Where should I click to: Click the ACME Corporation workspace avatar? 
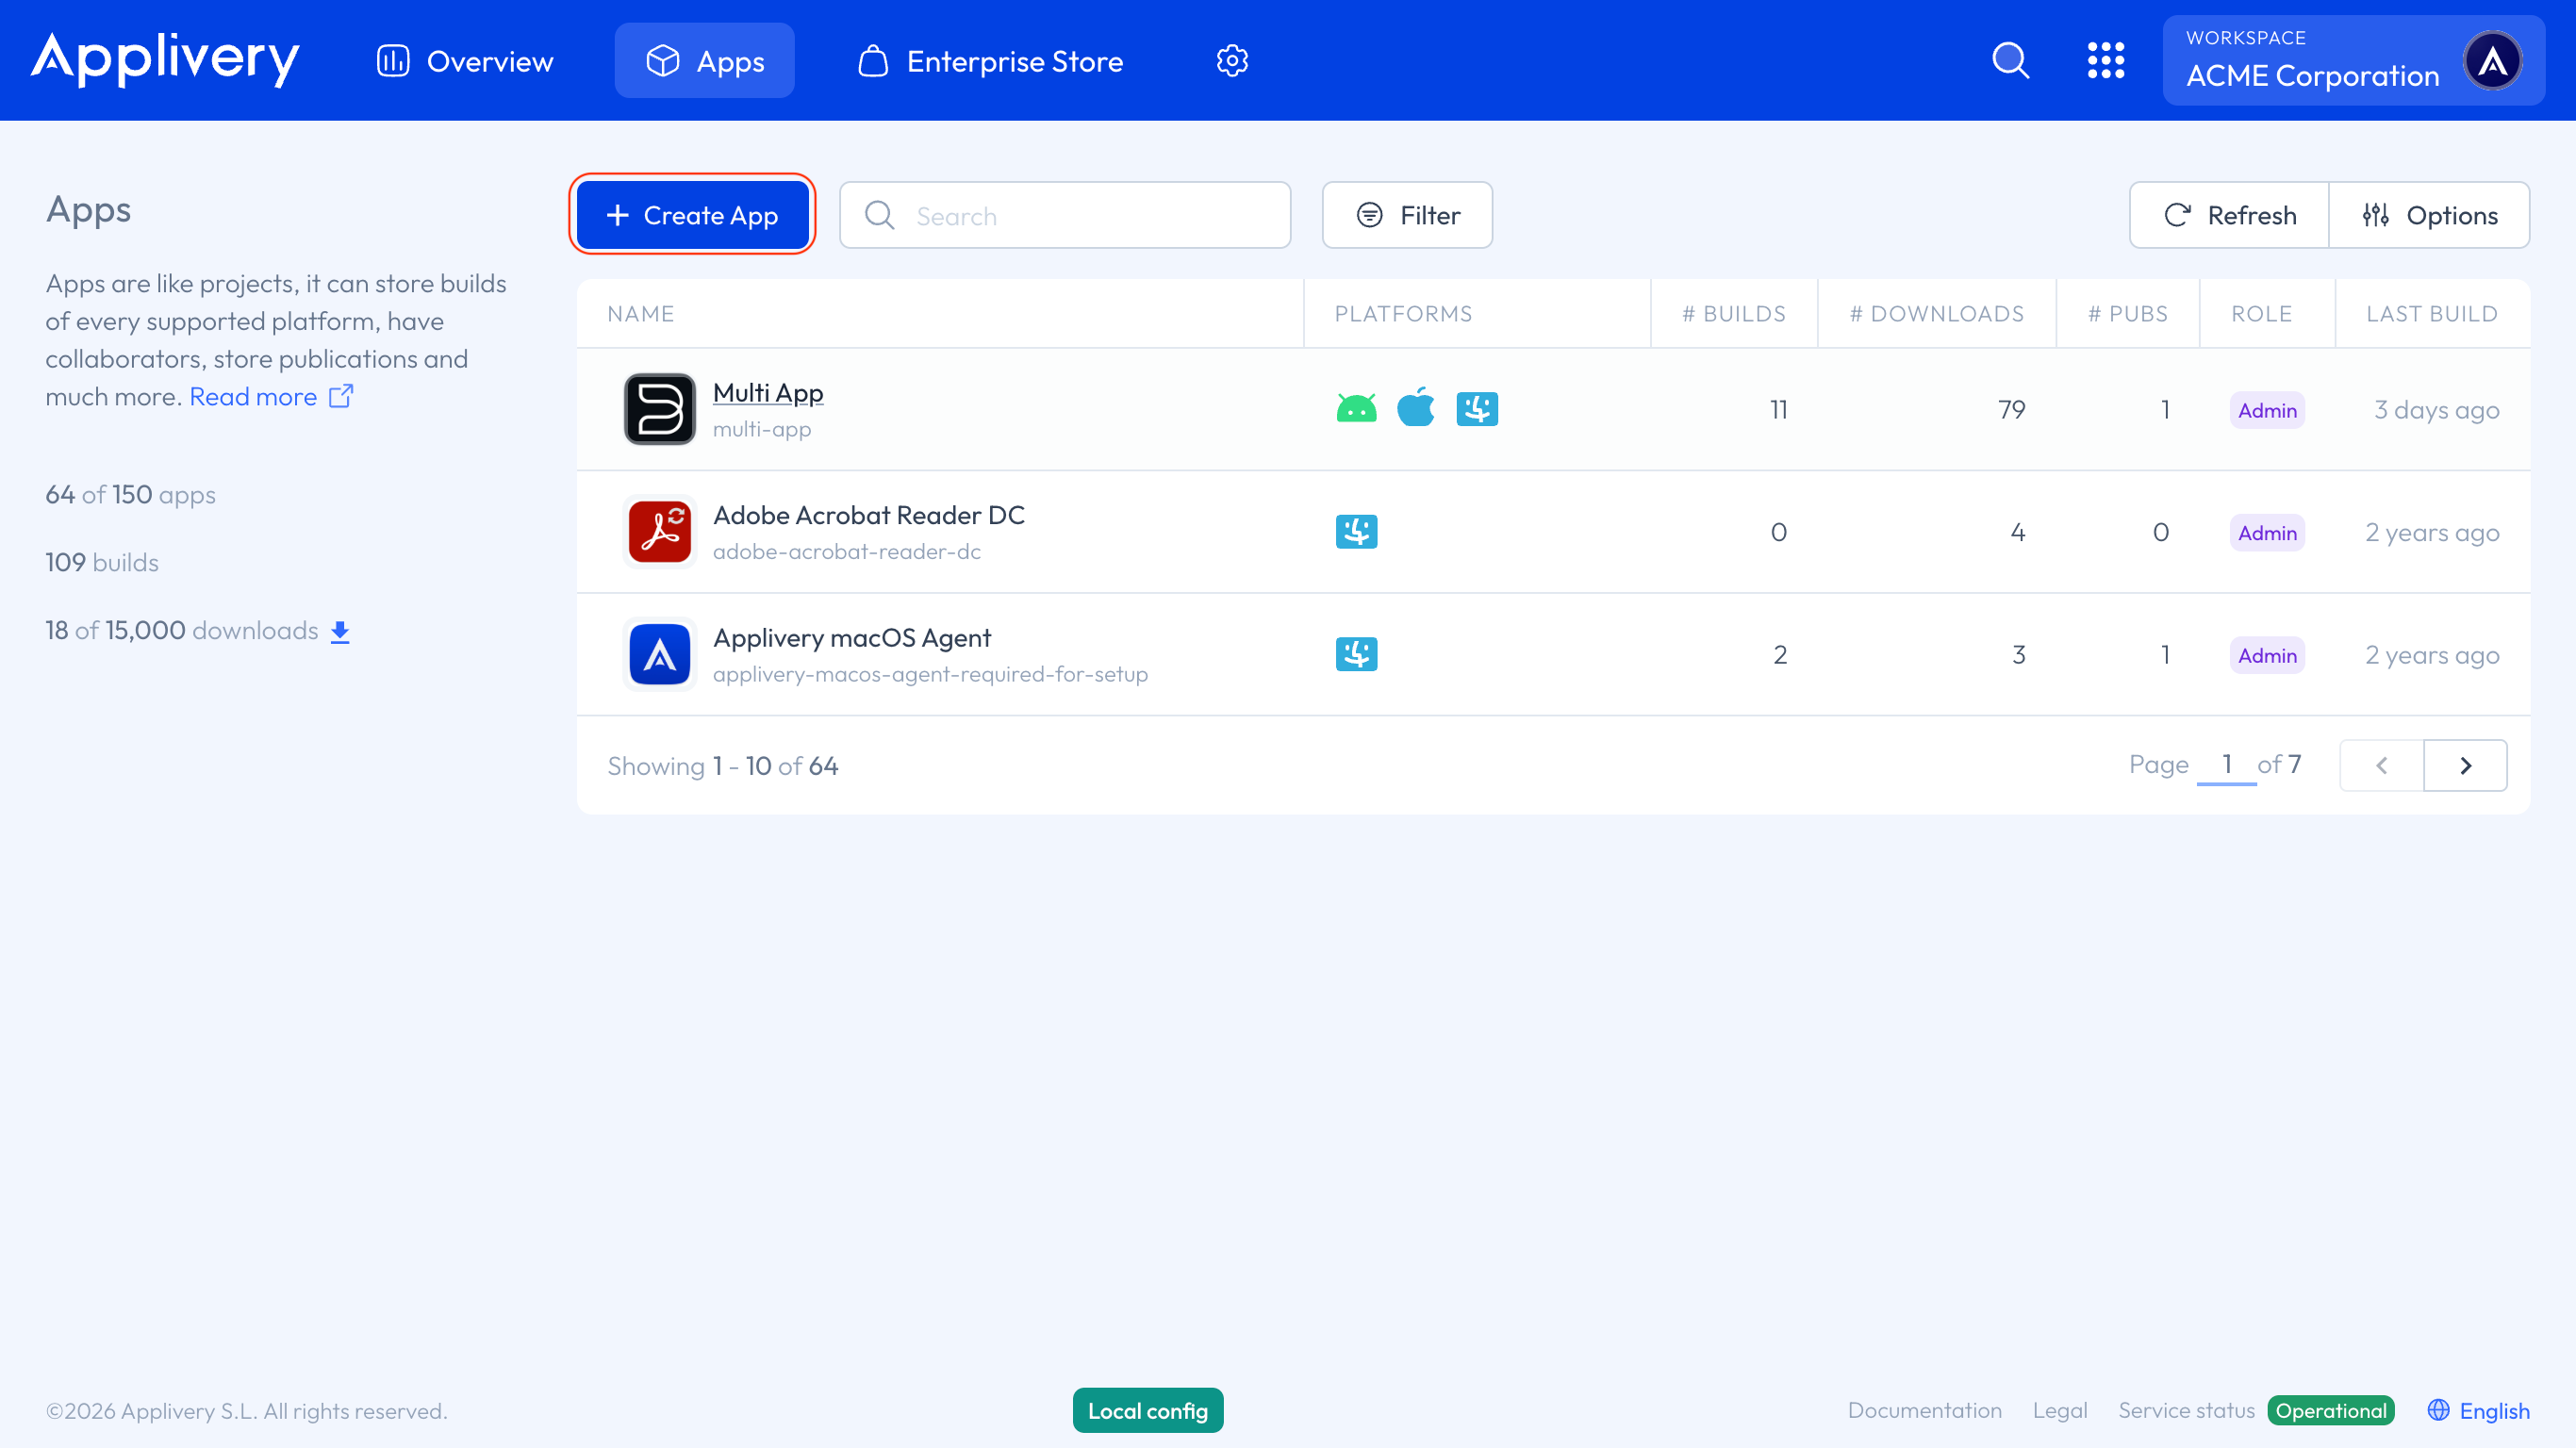click(x=2492, y=60)
